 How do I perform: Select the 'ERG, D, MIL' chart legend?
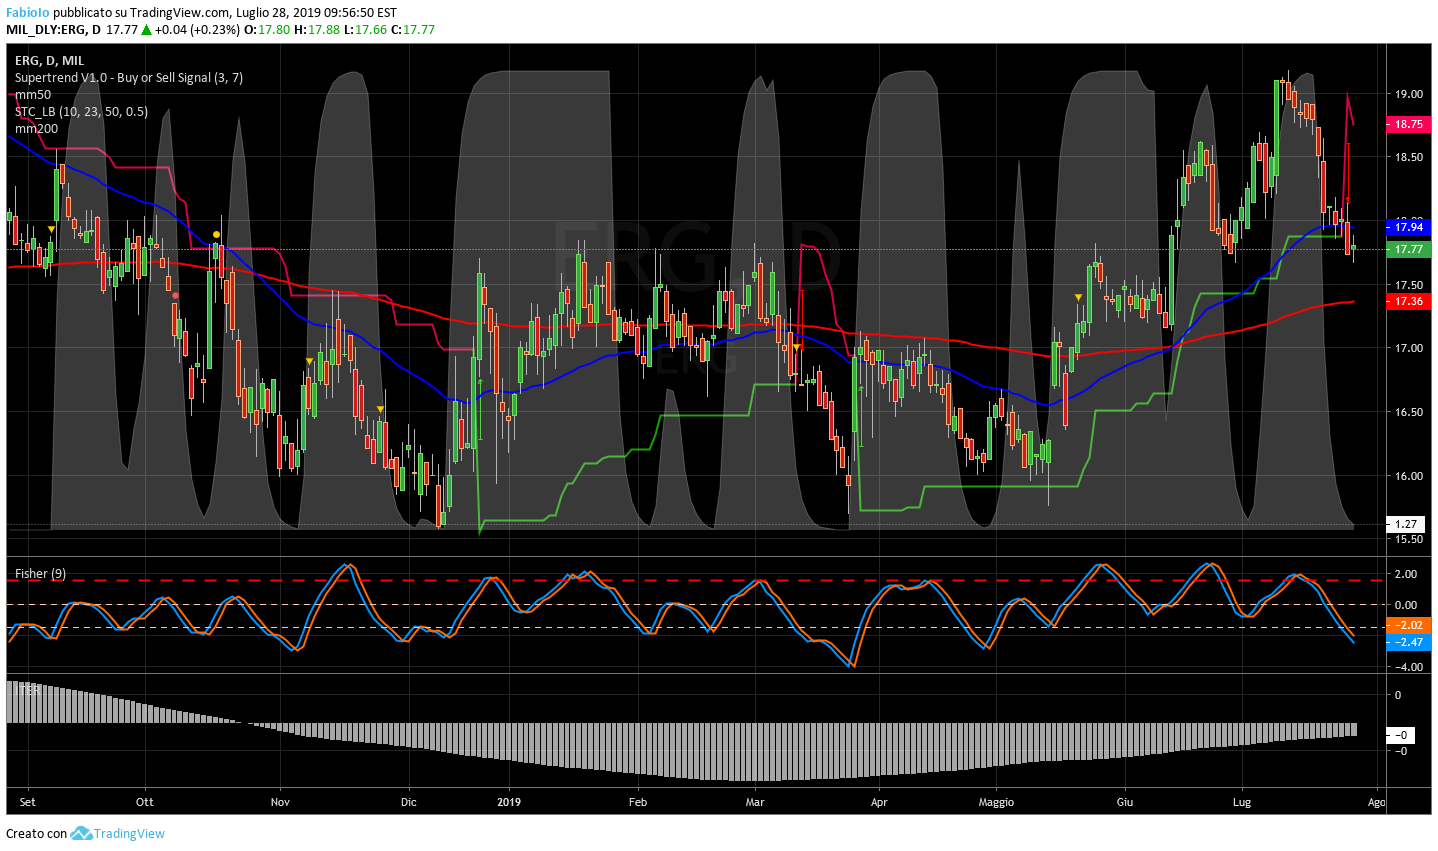point(50,60)
